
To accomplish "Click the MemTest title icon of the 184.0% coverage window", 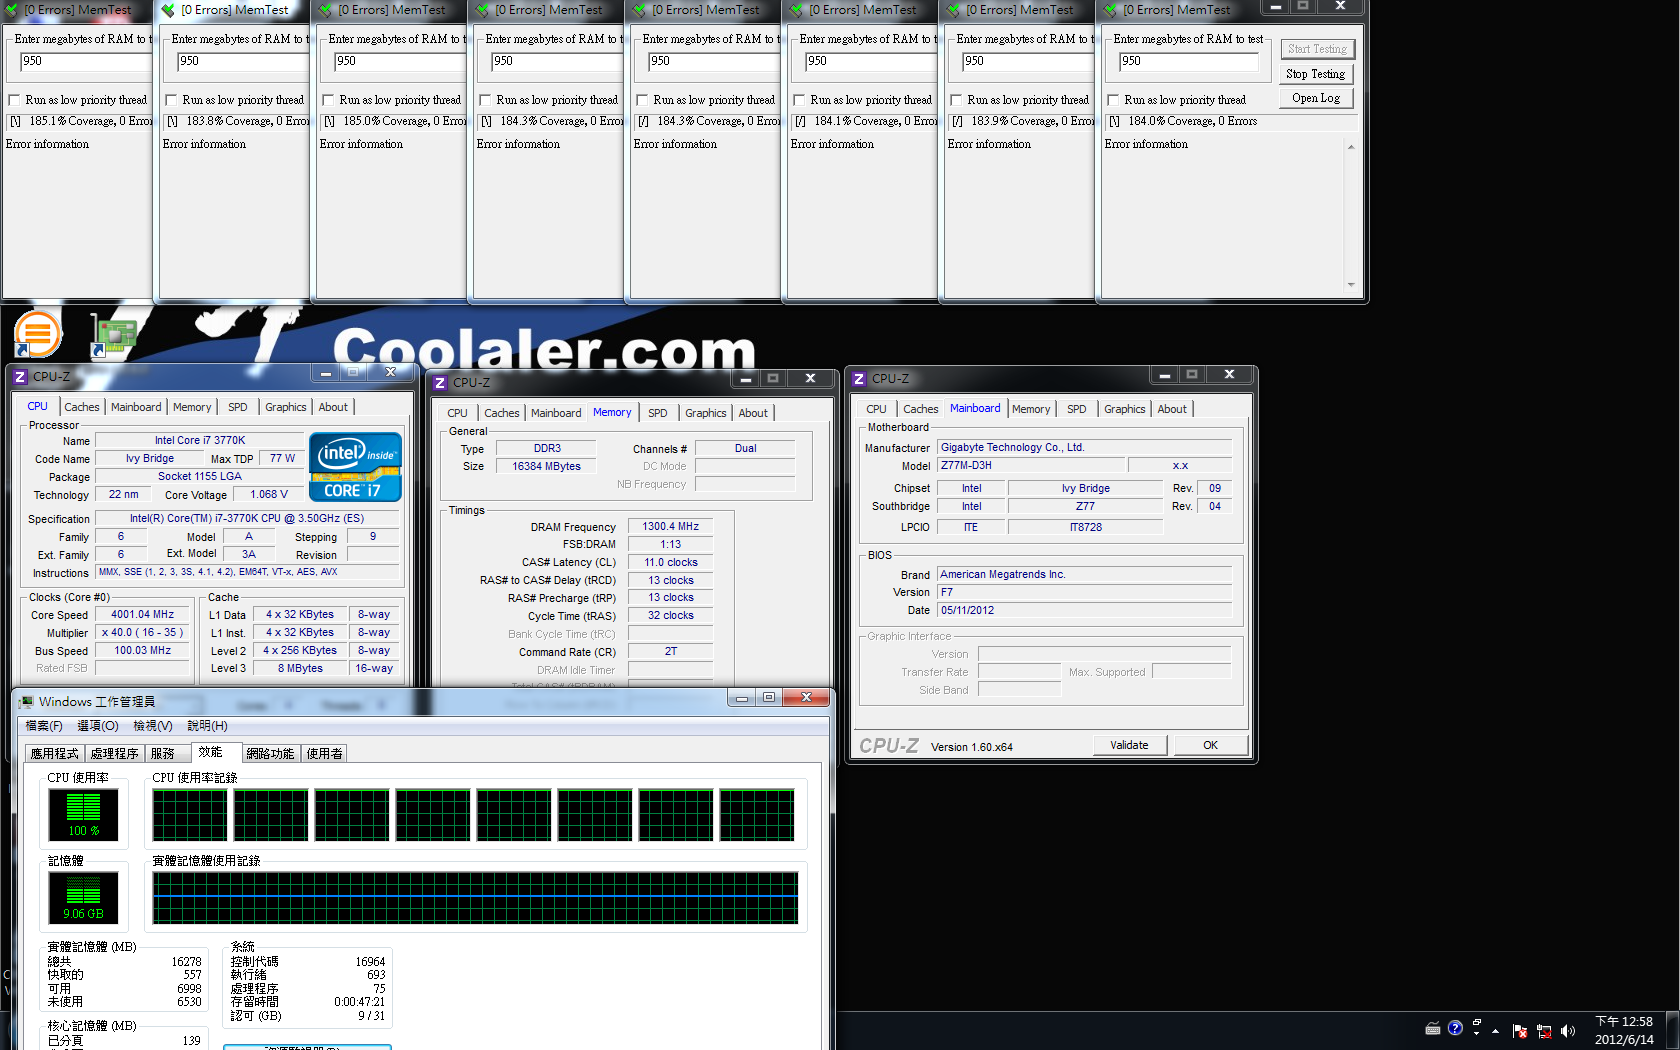I will point(1110,10).
